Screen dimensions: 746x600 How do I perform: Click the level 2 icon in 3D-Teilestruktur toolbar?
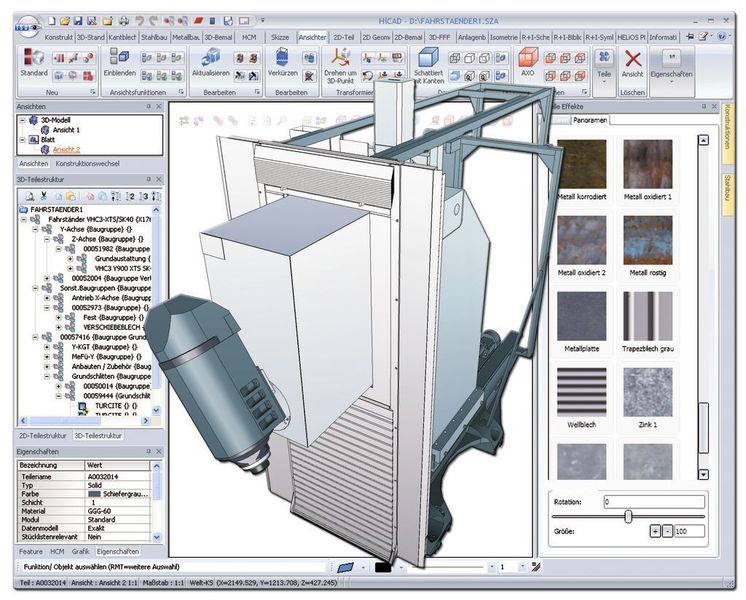130,196
